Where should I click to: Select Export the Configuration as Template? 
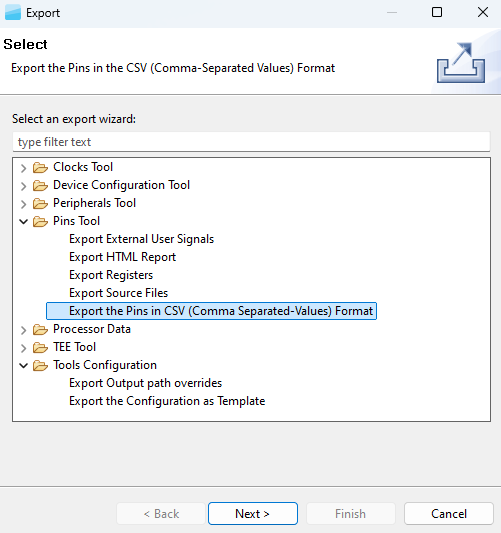click(167, 401)
